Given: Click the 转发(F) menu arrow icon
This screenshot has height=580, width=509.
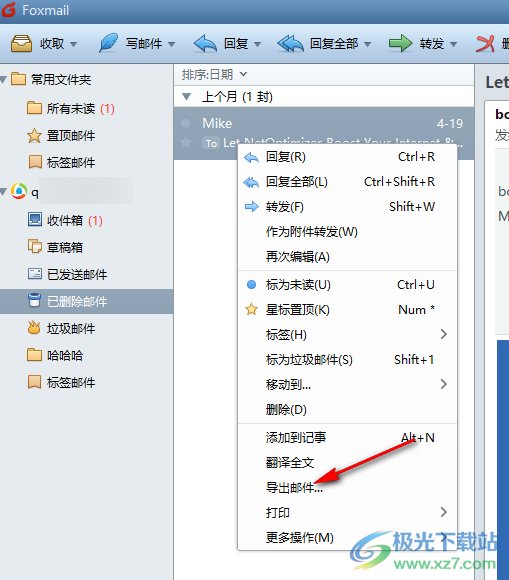Looking at the screenshot, I should coord(252,207).
